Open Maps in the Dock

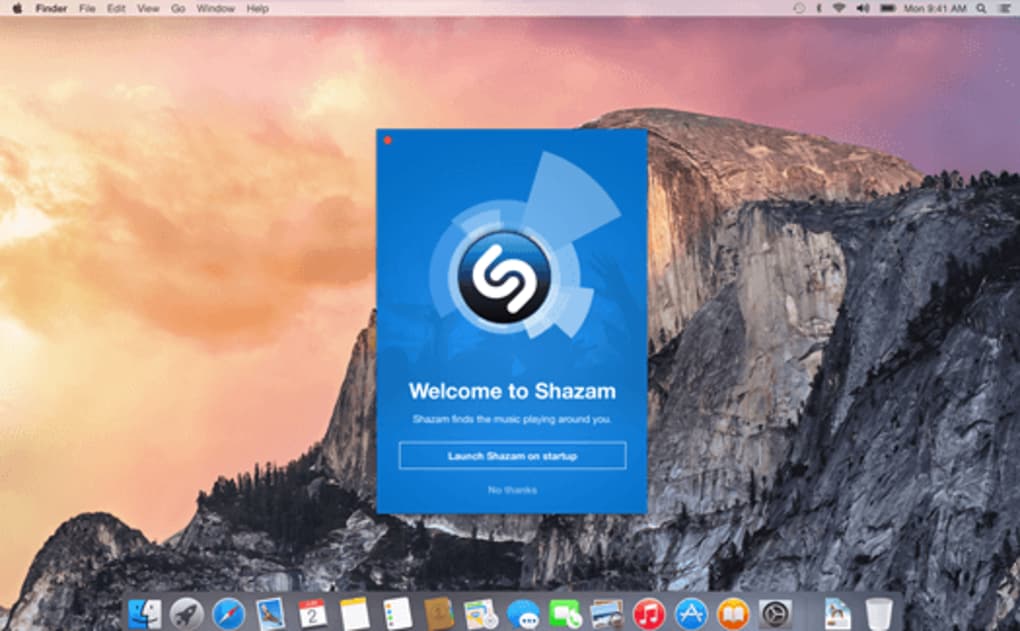[481, 613]
